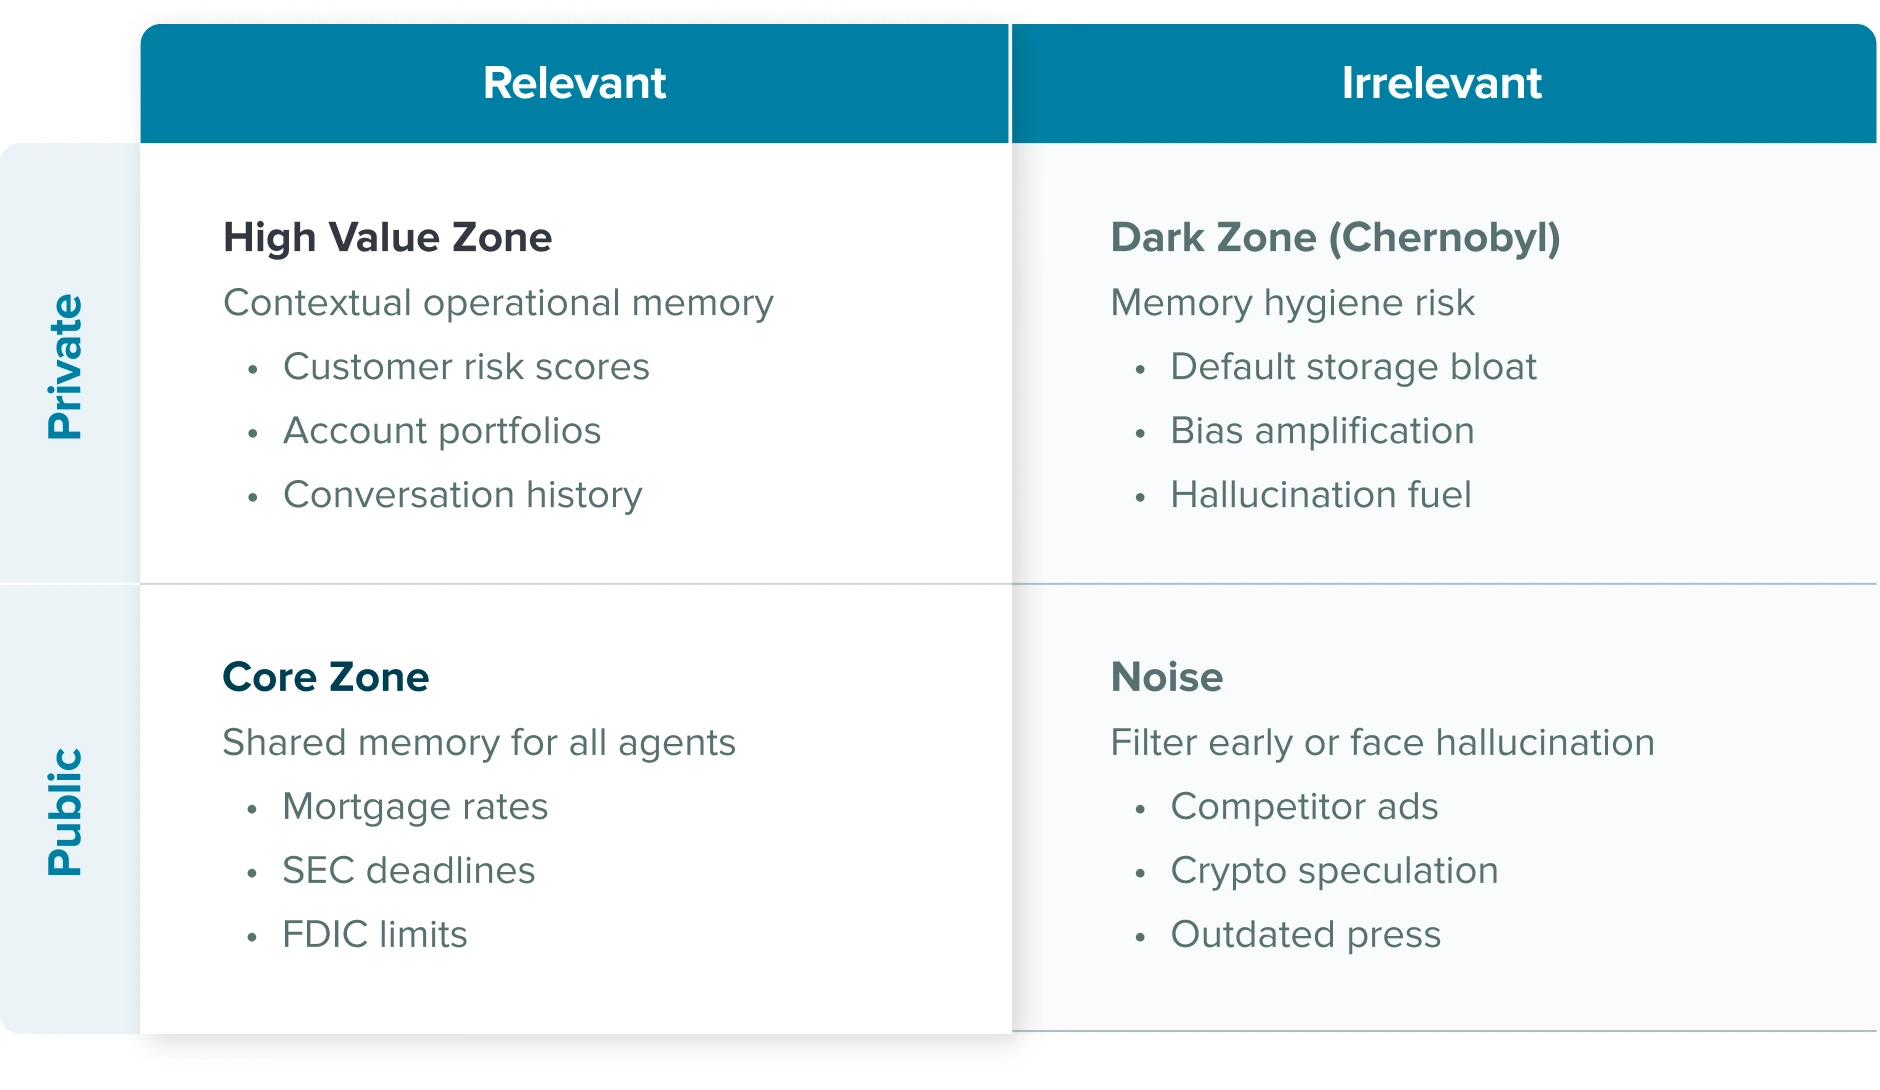Viewport: 1880px width, 1090px height.
Task: Click the Noise heading
Action: pyautogui.click(x=1166, y=677)
